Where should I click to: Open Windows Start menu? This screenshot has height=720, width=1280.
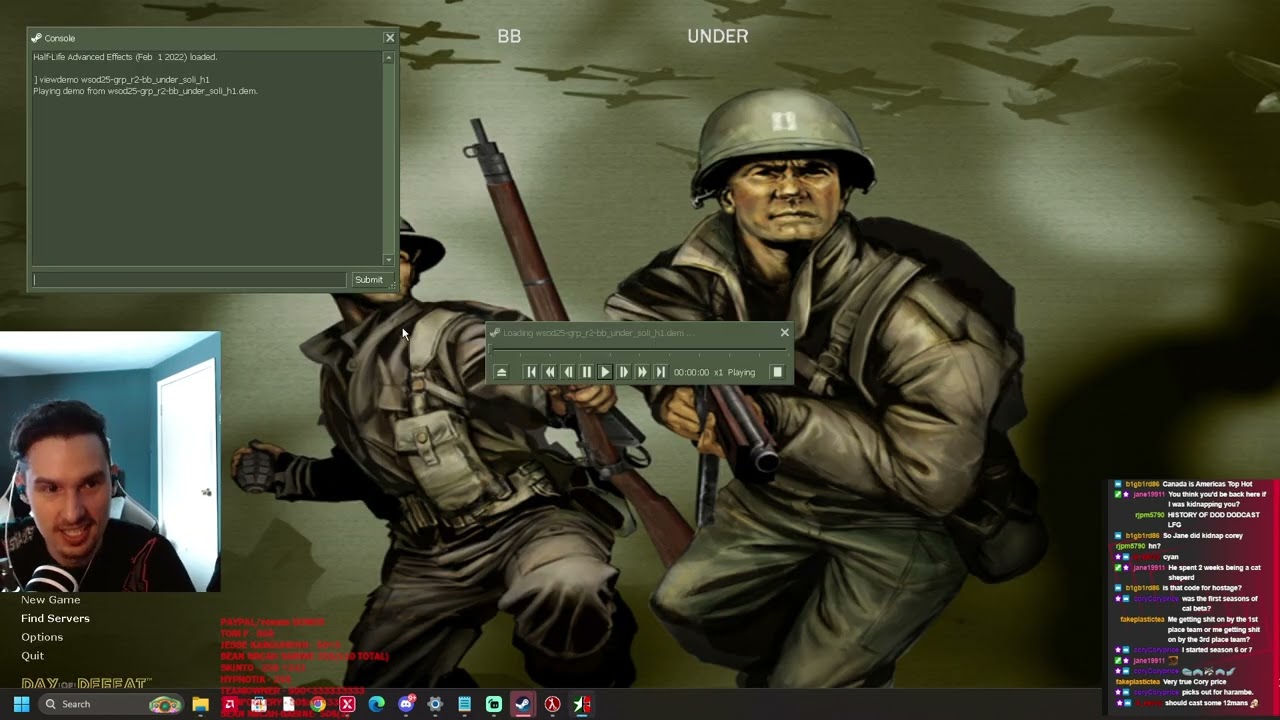click(x=21, y=704)
